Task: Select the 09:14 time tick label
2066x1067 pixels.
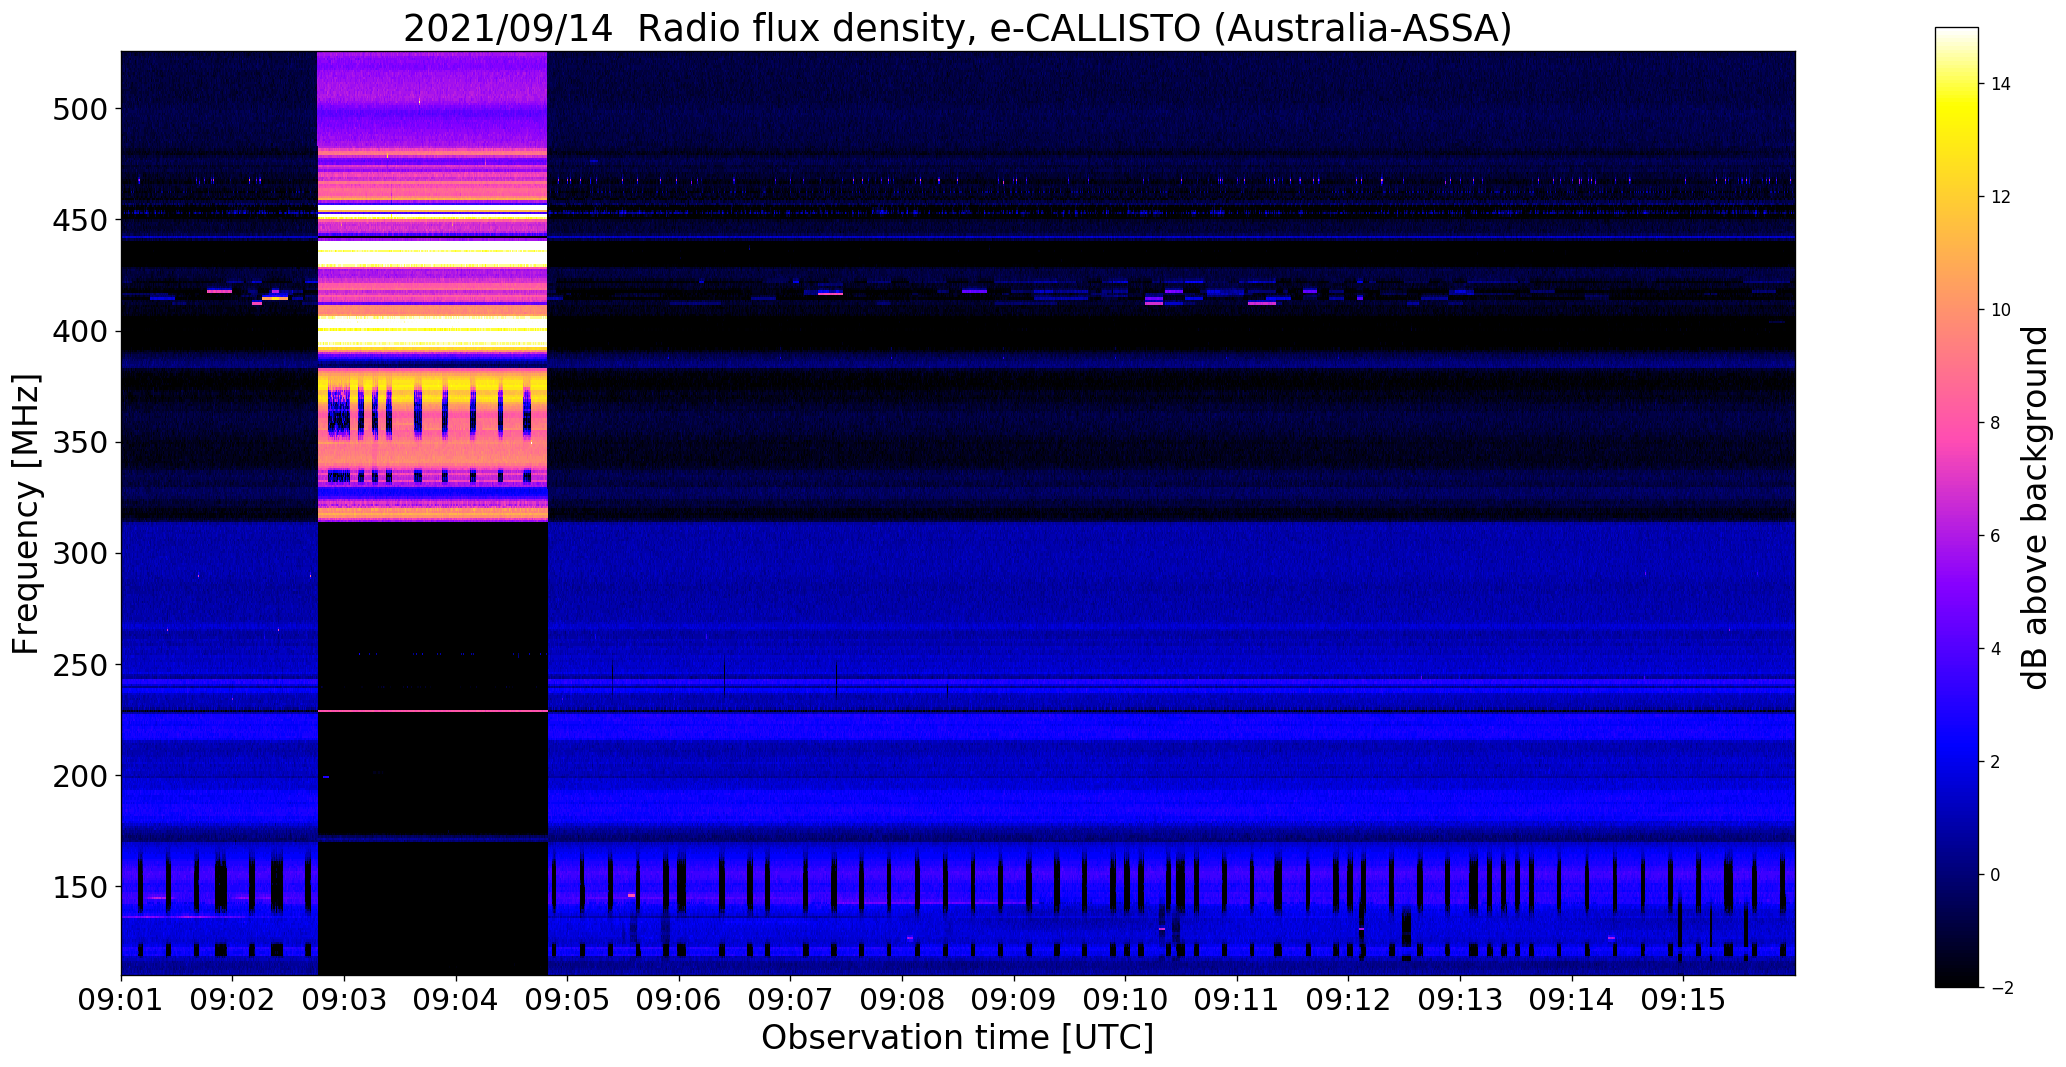Action: (x=1572, y=1001)
